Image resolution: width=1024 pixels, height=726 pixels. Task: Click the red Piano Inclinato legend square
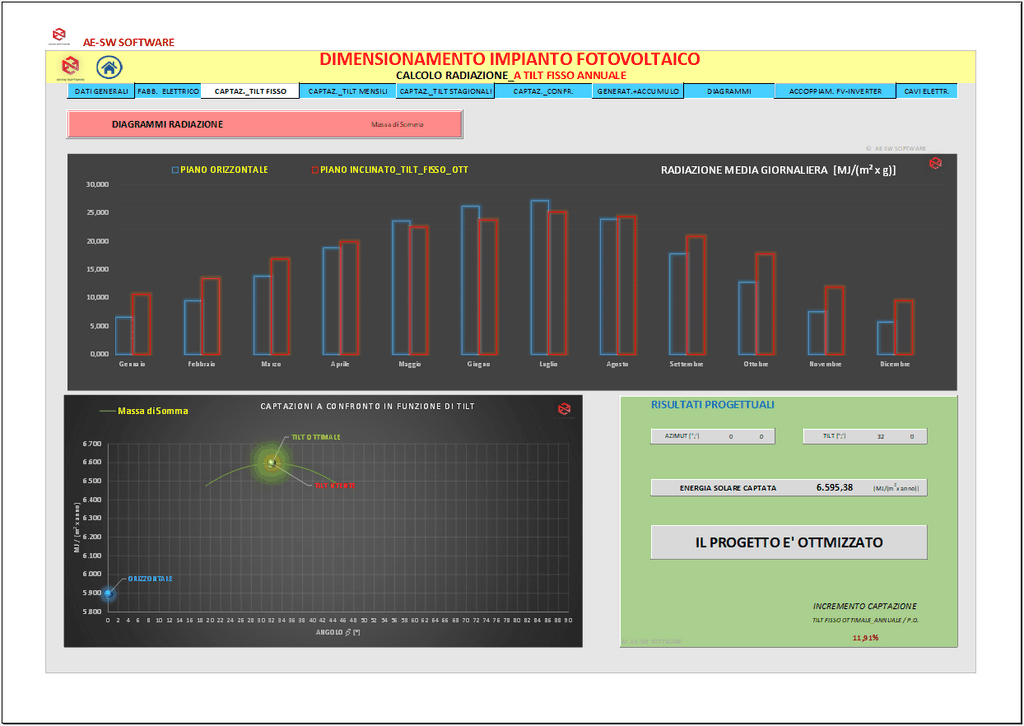click(x=314, y=170)
